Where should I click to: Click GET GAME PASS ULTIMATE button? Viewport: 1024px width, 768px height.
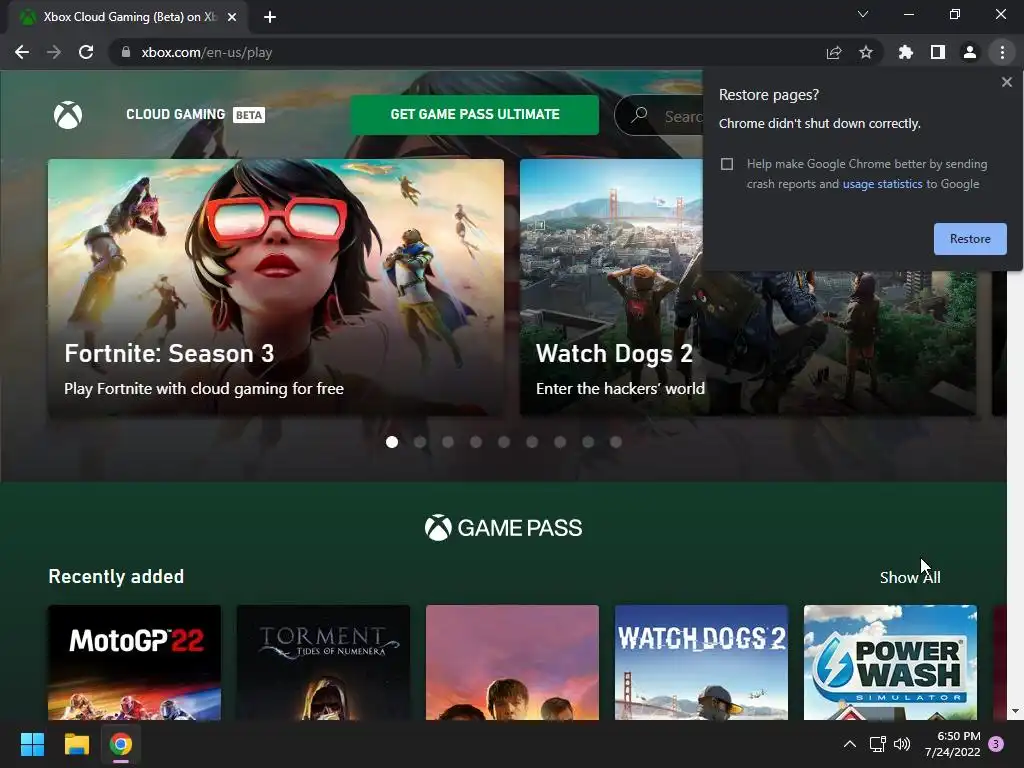click(475, 115)
